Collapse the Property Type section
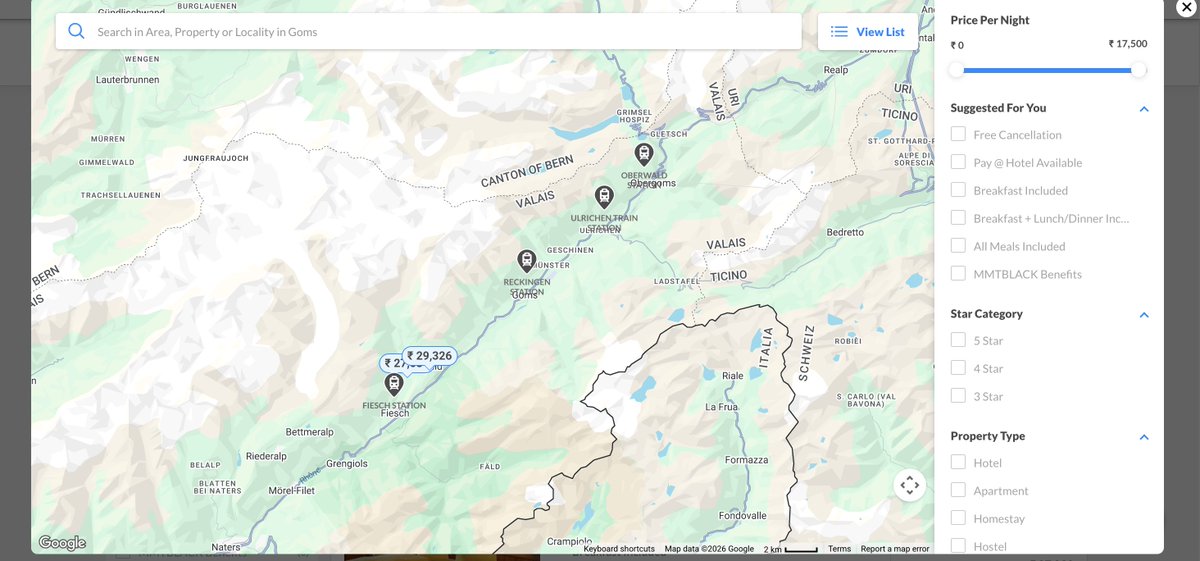This screenshot has width=1200, height=561. (1144, 437)
